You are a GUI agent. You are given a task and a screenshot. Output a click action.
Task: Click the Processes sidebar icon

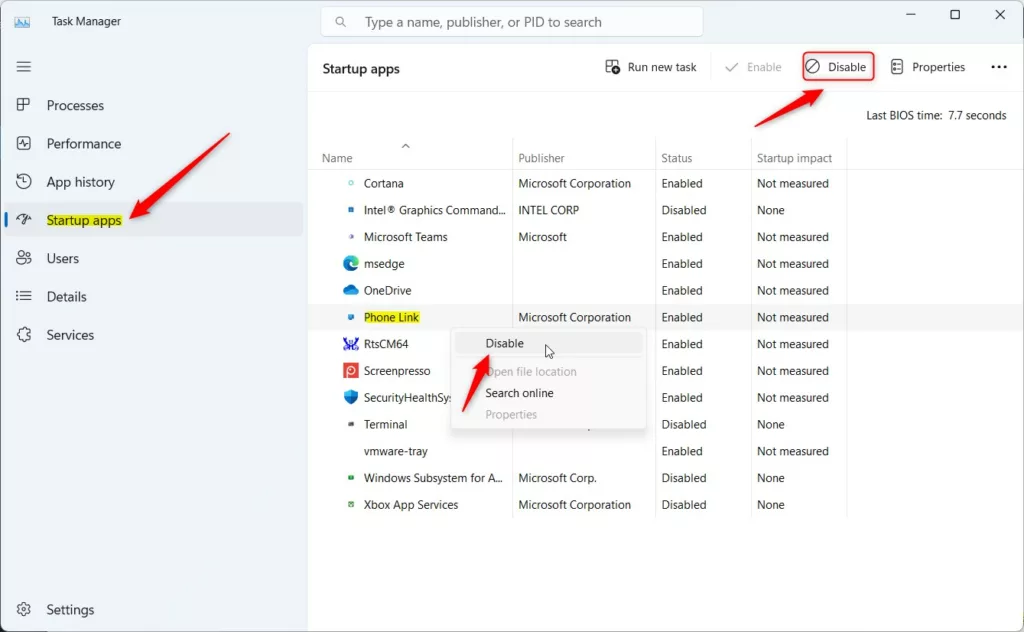pos(24,104)
